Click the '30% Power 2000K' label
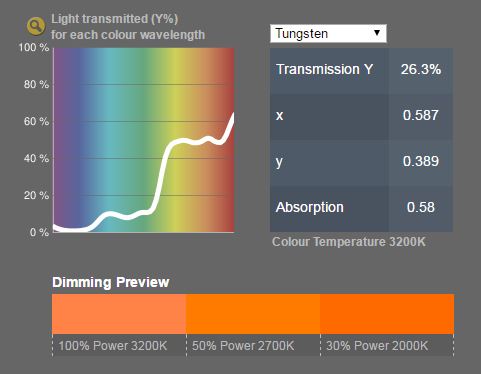 [377, 346]
